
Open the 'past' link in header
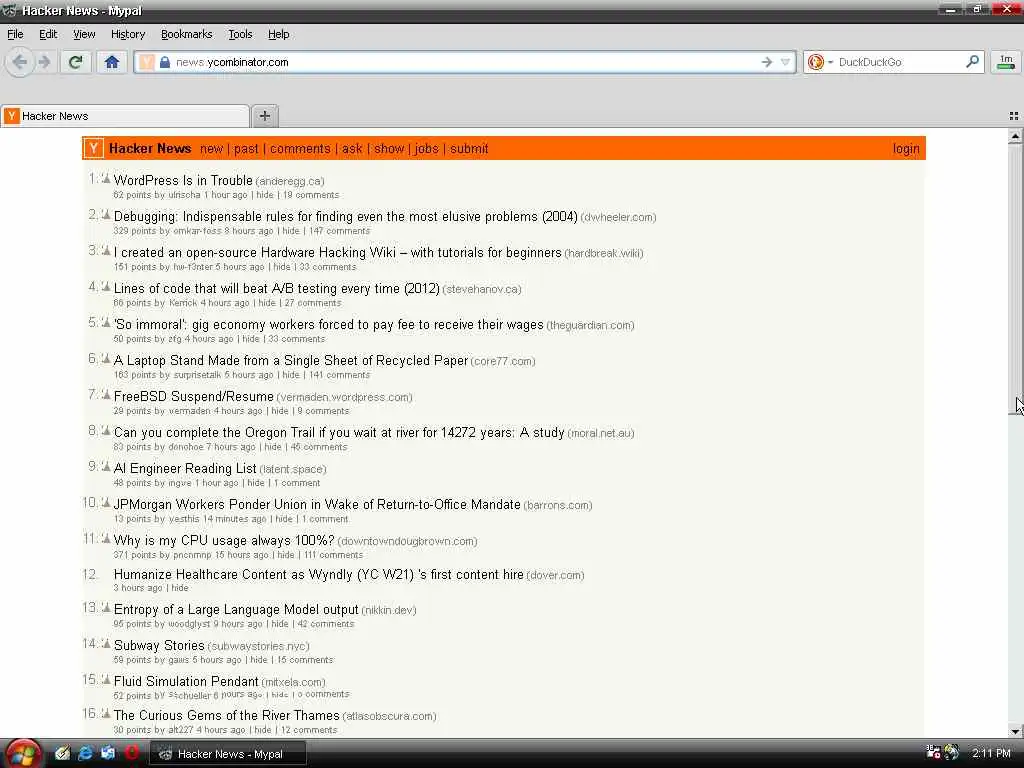(x=246, y=148)
